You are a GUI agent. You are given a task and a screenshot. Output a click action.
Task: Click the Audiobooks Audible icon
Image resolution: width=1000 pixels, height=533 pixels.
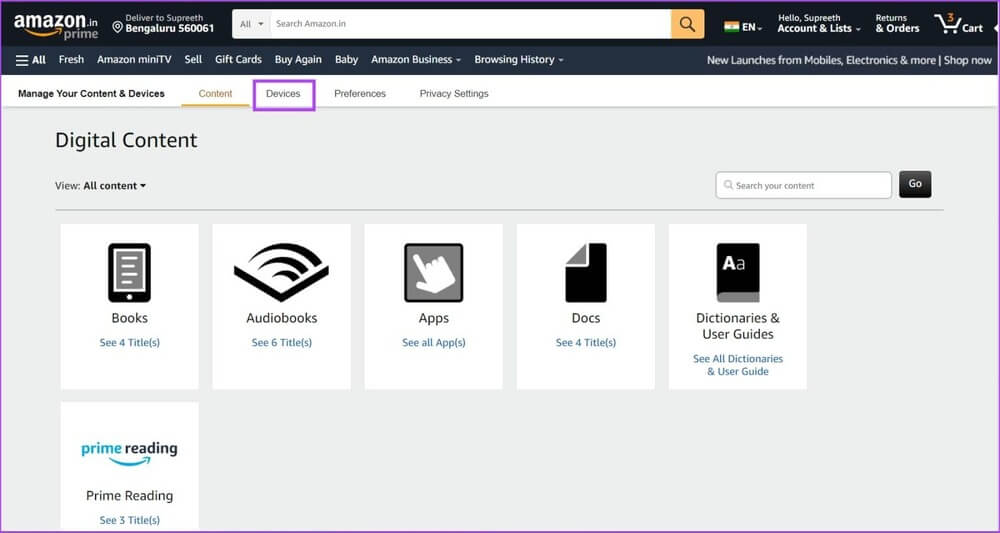(281, 272)
